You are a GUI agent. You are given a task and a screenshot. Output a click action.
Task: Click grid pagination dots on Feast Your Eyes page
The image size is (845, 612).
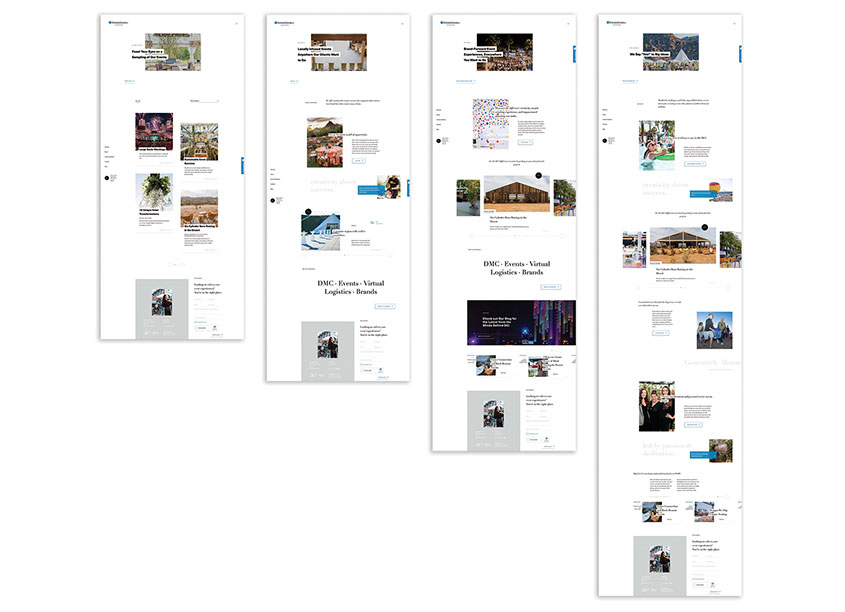[177, 265]
